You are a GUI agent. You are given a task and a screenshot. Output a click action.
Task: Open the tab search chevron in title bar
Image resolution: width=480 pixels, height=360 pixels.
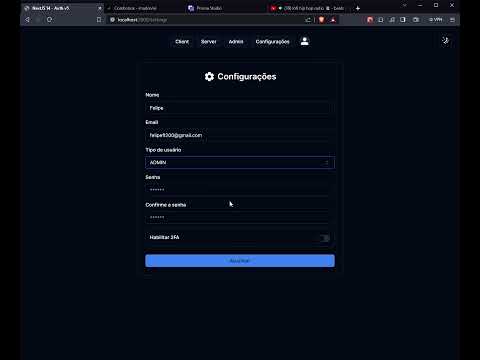click(404, 5)
